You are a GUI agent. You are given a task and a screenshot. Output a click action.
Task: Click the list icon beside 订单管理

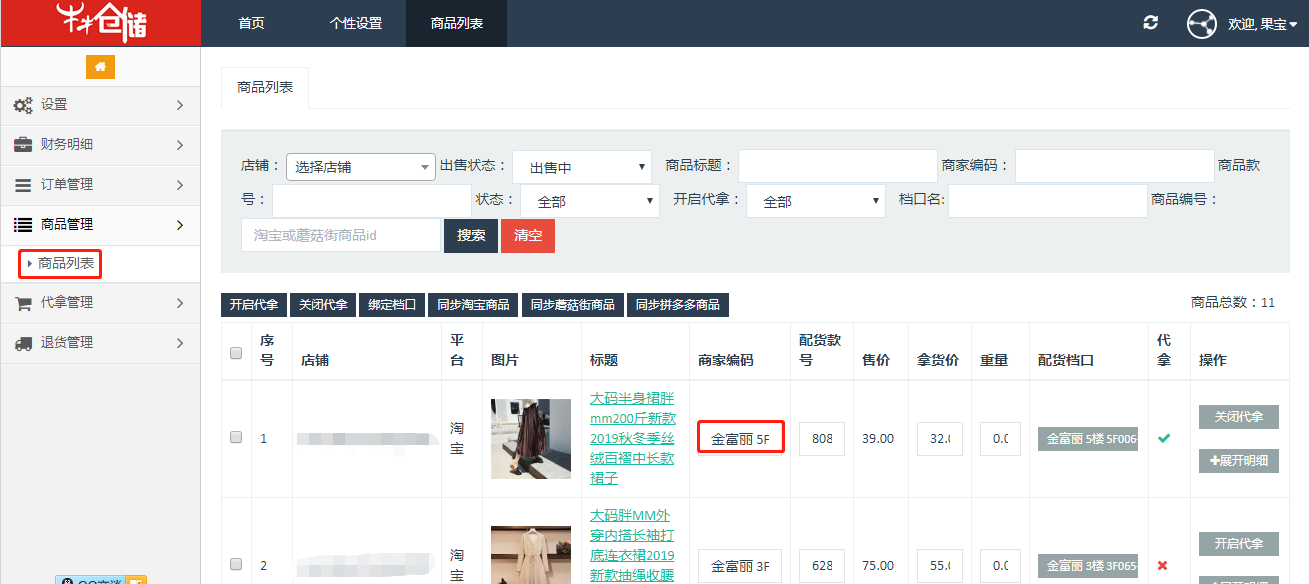click(23, 185)
